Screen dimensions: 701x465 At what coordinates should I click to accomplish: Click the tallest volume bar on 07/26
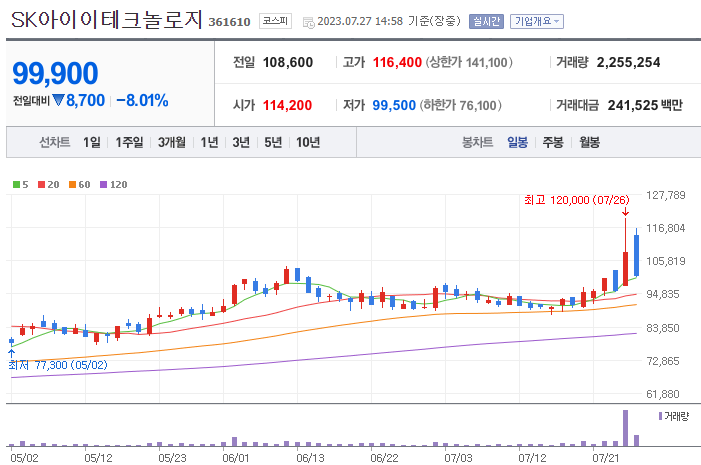[625, 428]
